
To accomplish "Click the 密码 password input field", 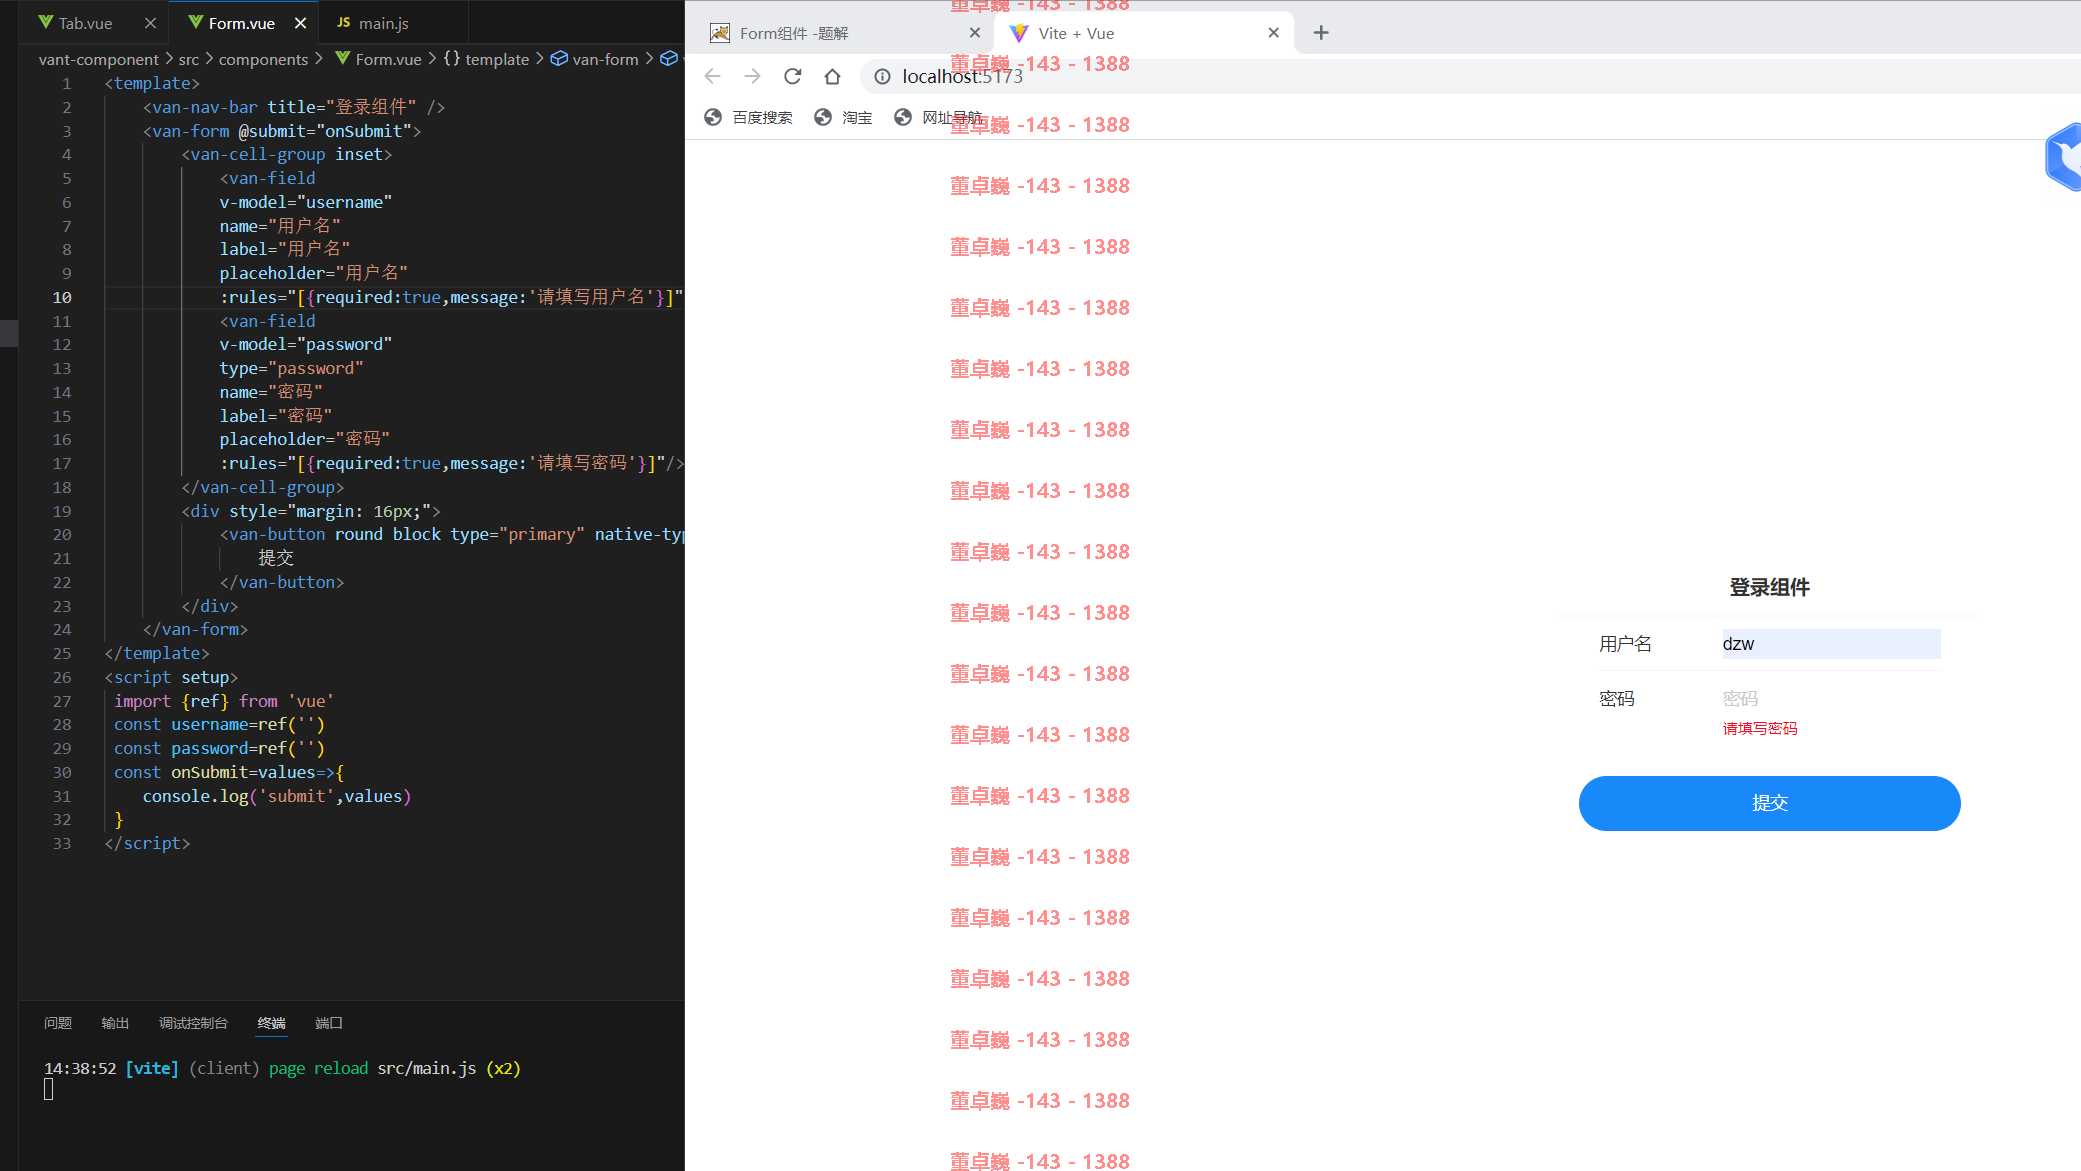I will click(x=1831, y=699).
